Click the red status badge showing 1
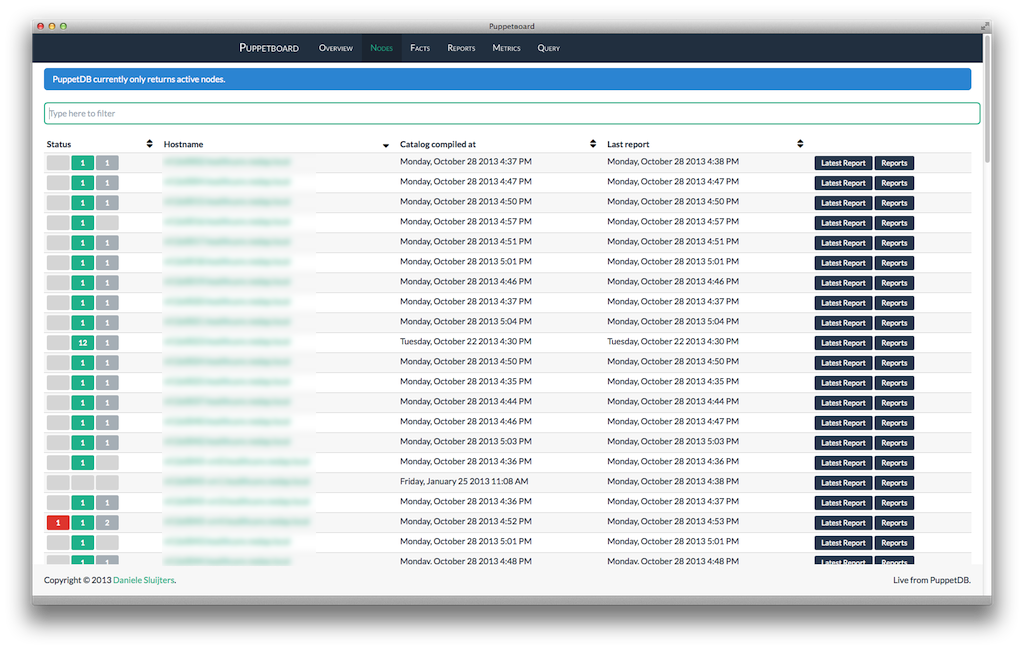 pos(57,523)
